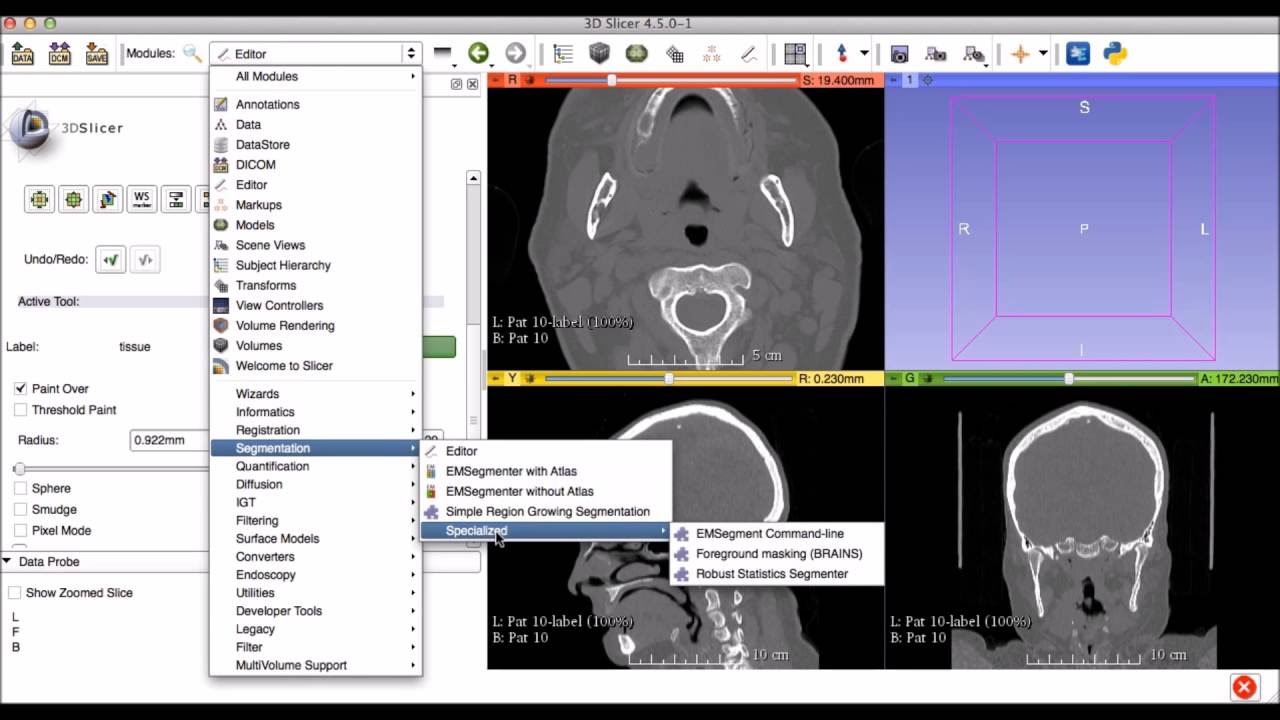Open Markups toolbar icon
Viewport: 1280px width, 720px height.
pyautogui.click(x=712, y=54)
